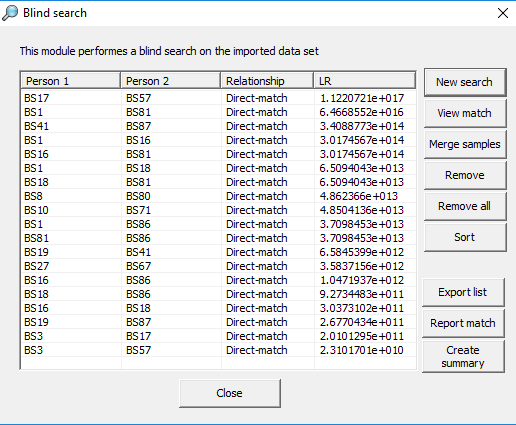Close the dialog with Close button

click(x=230, y=393)
